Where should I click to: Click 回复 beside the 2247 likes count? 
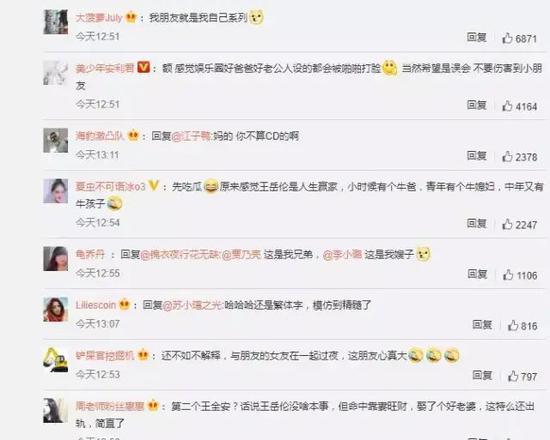point(477,223)
